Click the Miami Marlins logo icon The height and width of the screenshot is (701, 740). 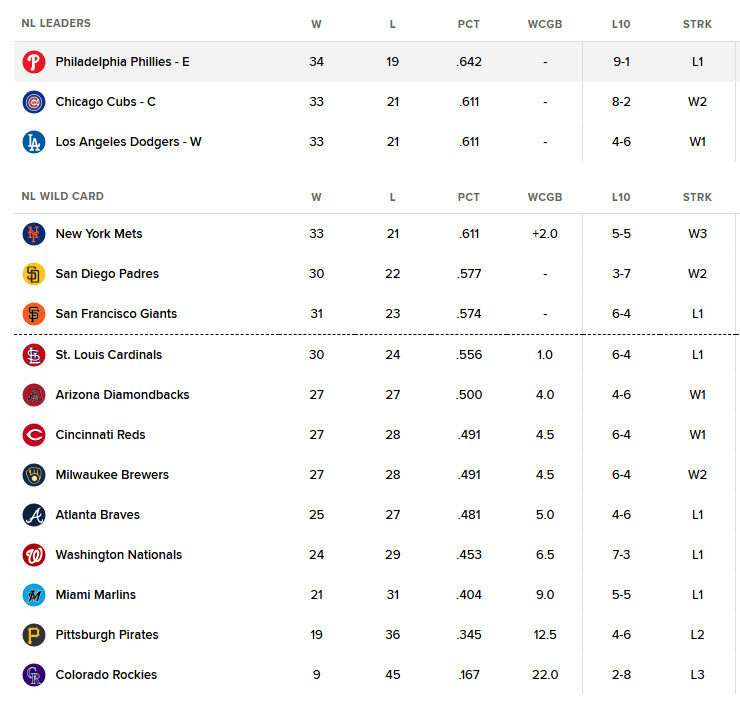pyautogui.click(x=34, y=595)
